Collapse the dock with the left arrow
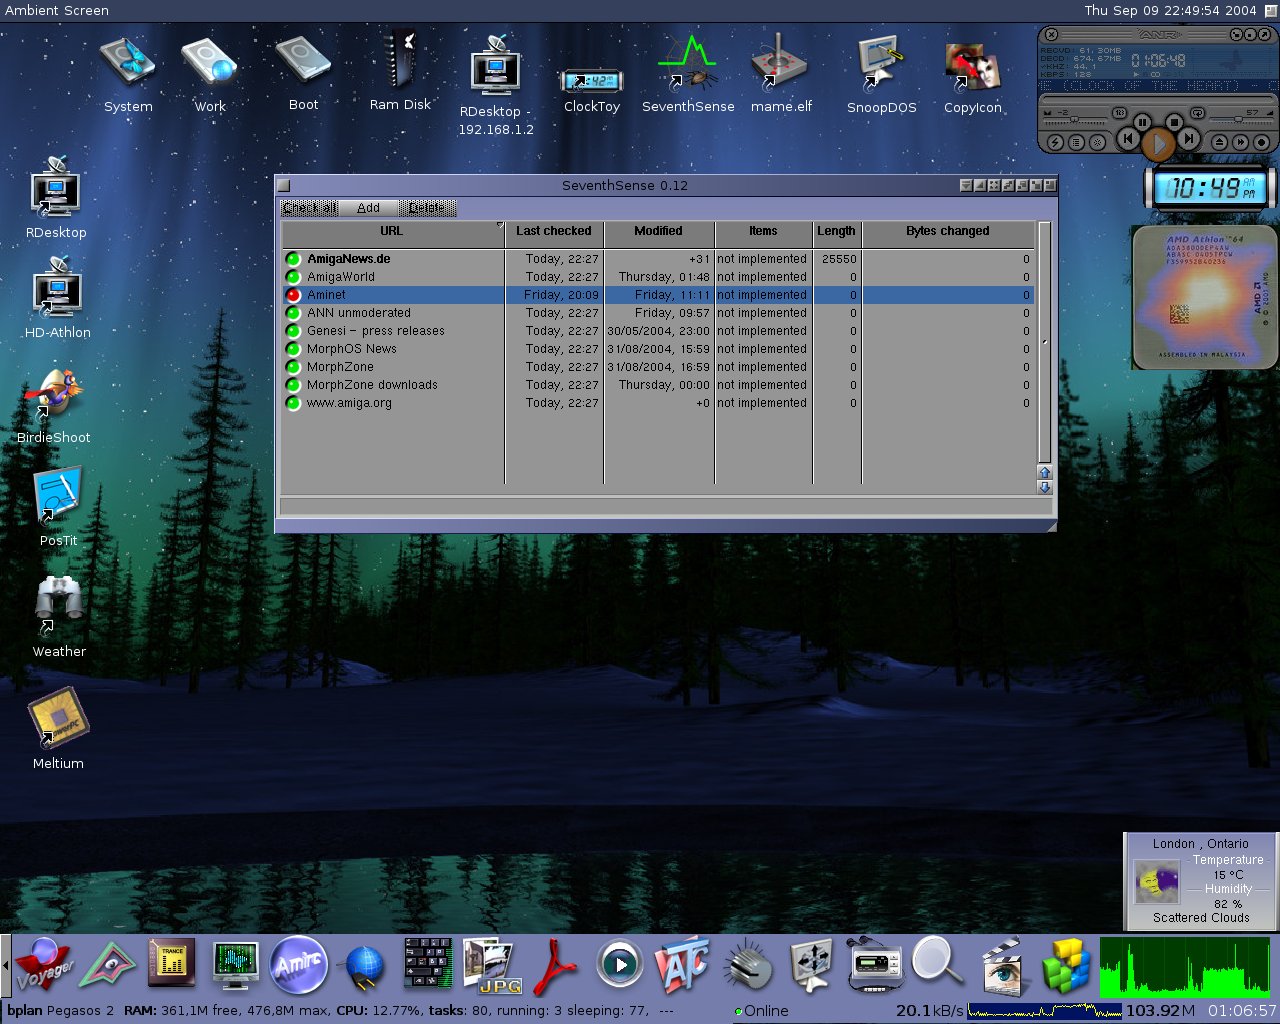Image resolution: width=1280 pixels, height=1024 pixels. point(5,965)
